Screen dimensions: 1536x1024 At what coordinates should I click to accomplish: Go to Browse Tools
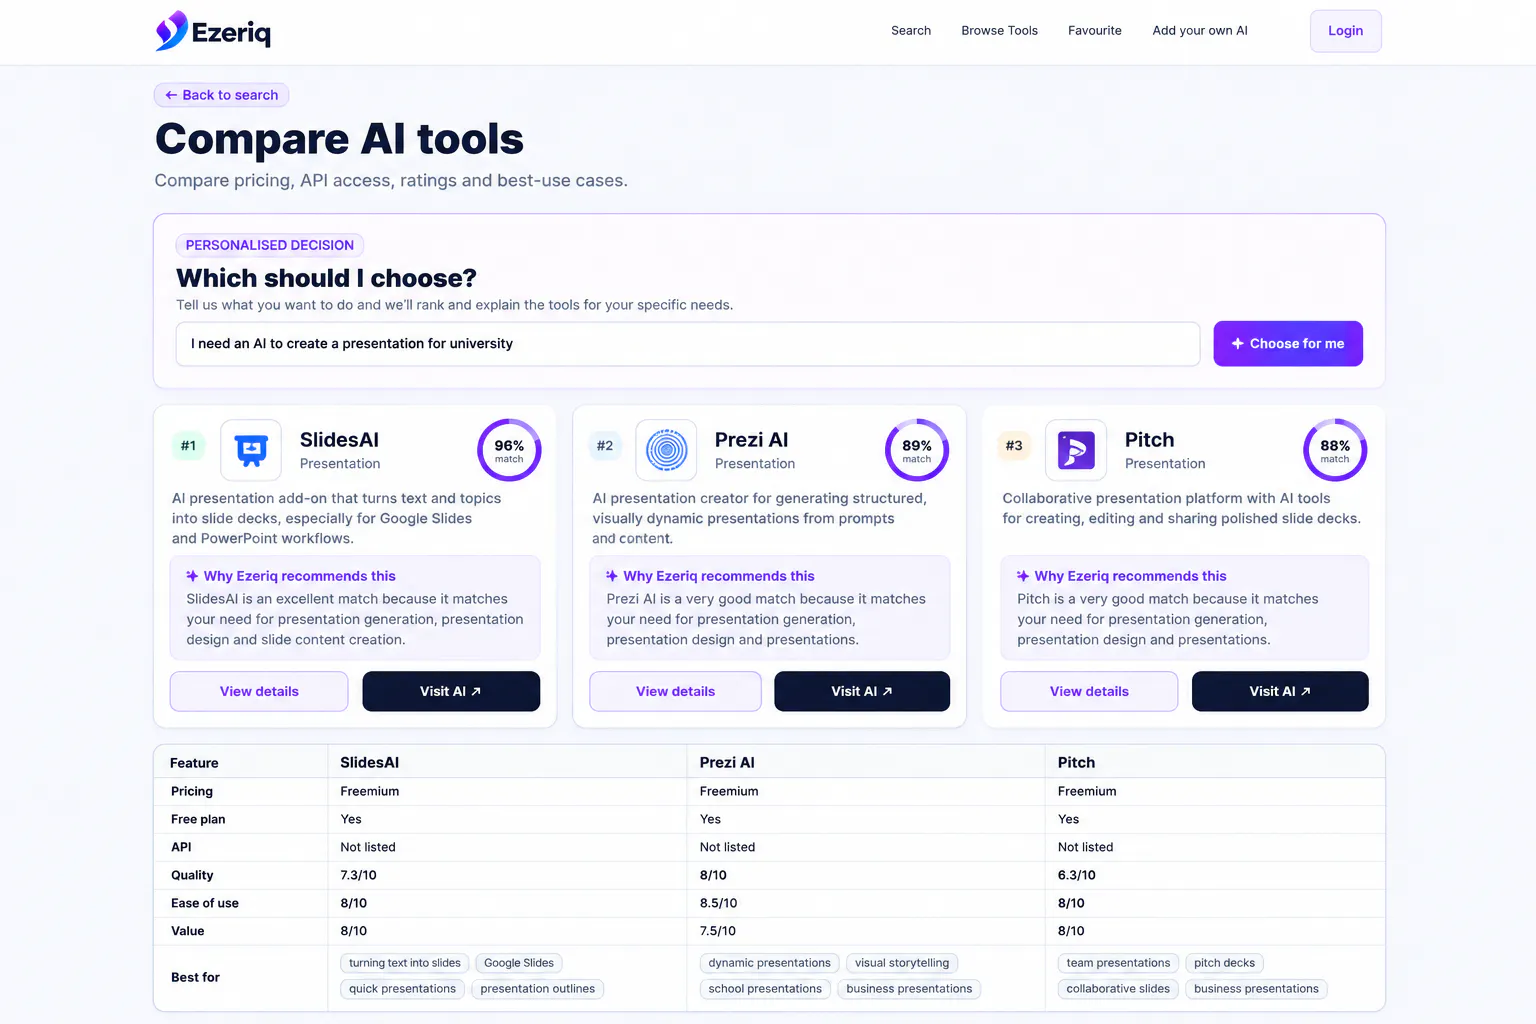click(x=1000, y=31)
